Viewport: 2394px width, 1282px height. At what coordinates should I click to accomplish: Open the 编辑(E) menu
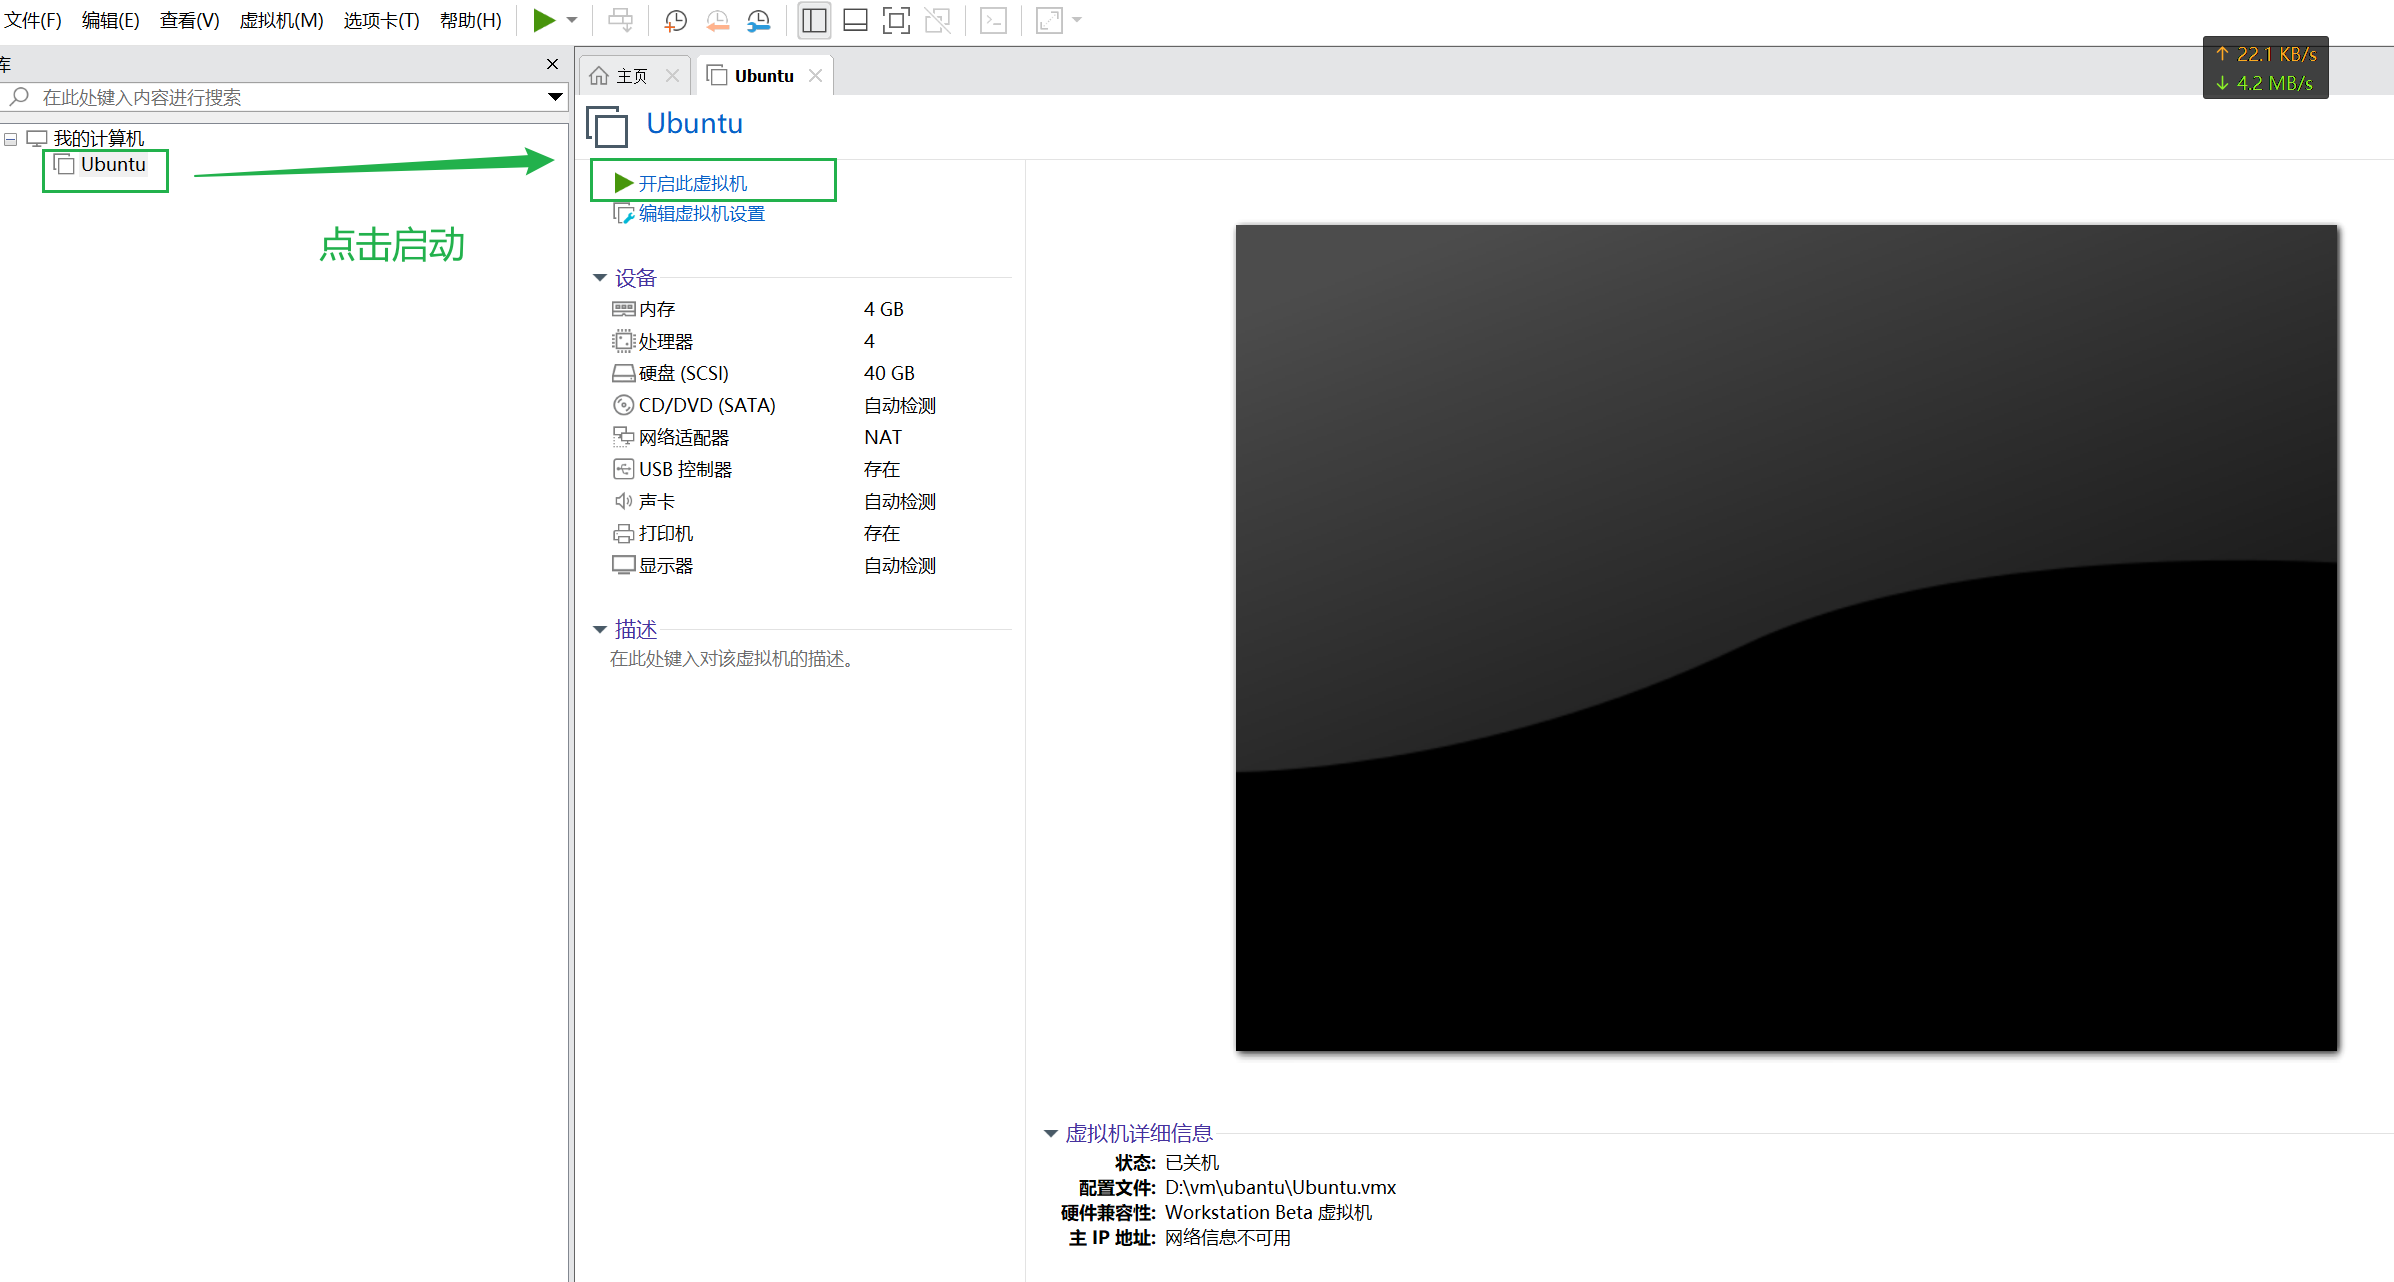[110, 20]
